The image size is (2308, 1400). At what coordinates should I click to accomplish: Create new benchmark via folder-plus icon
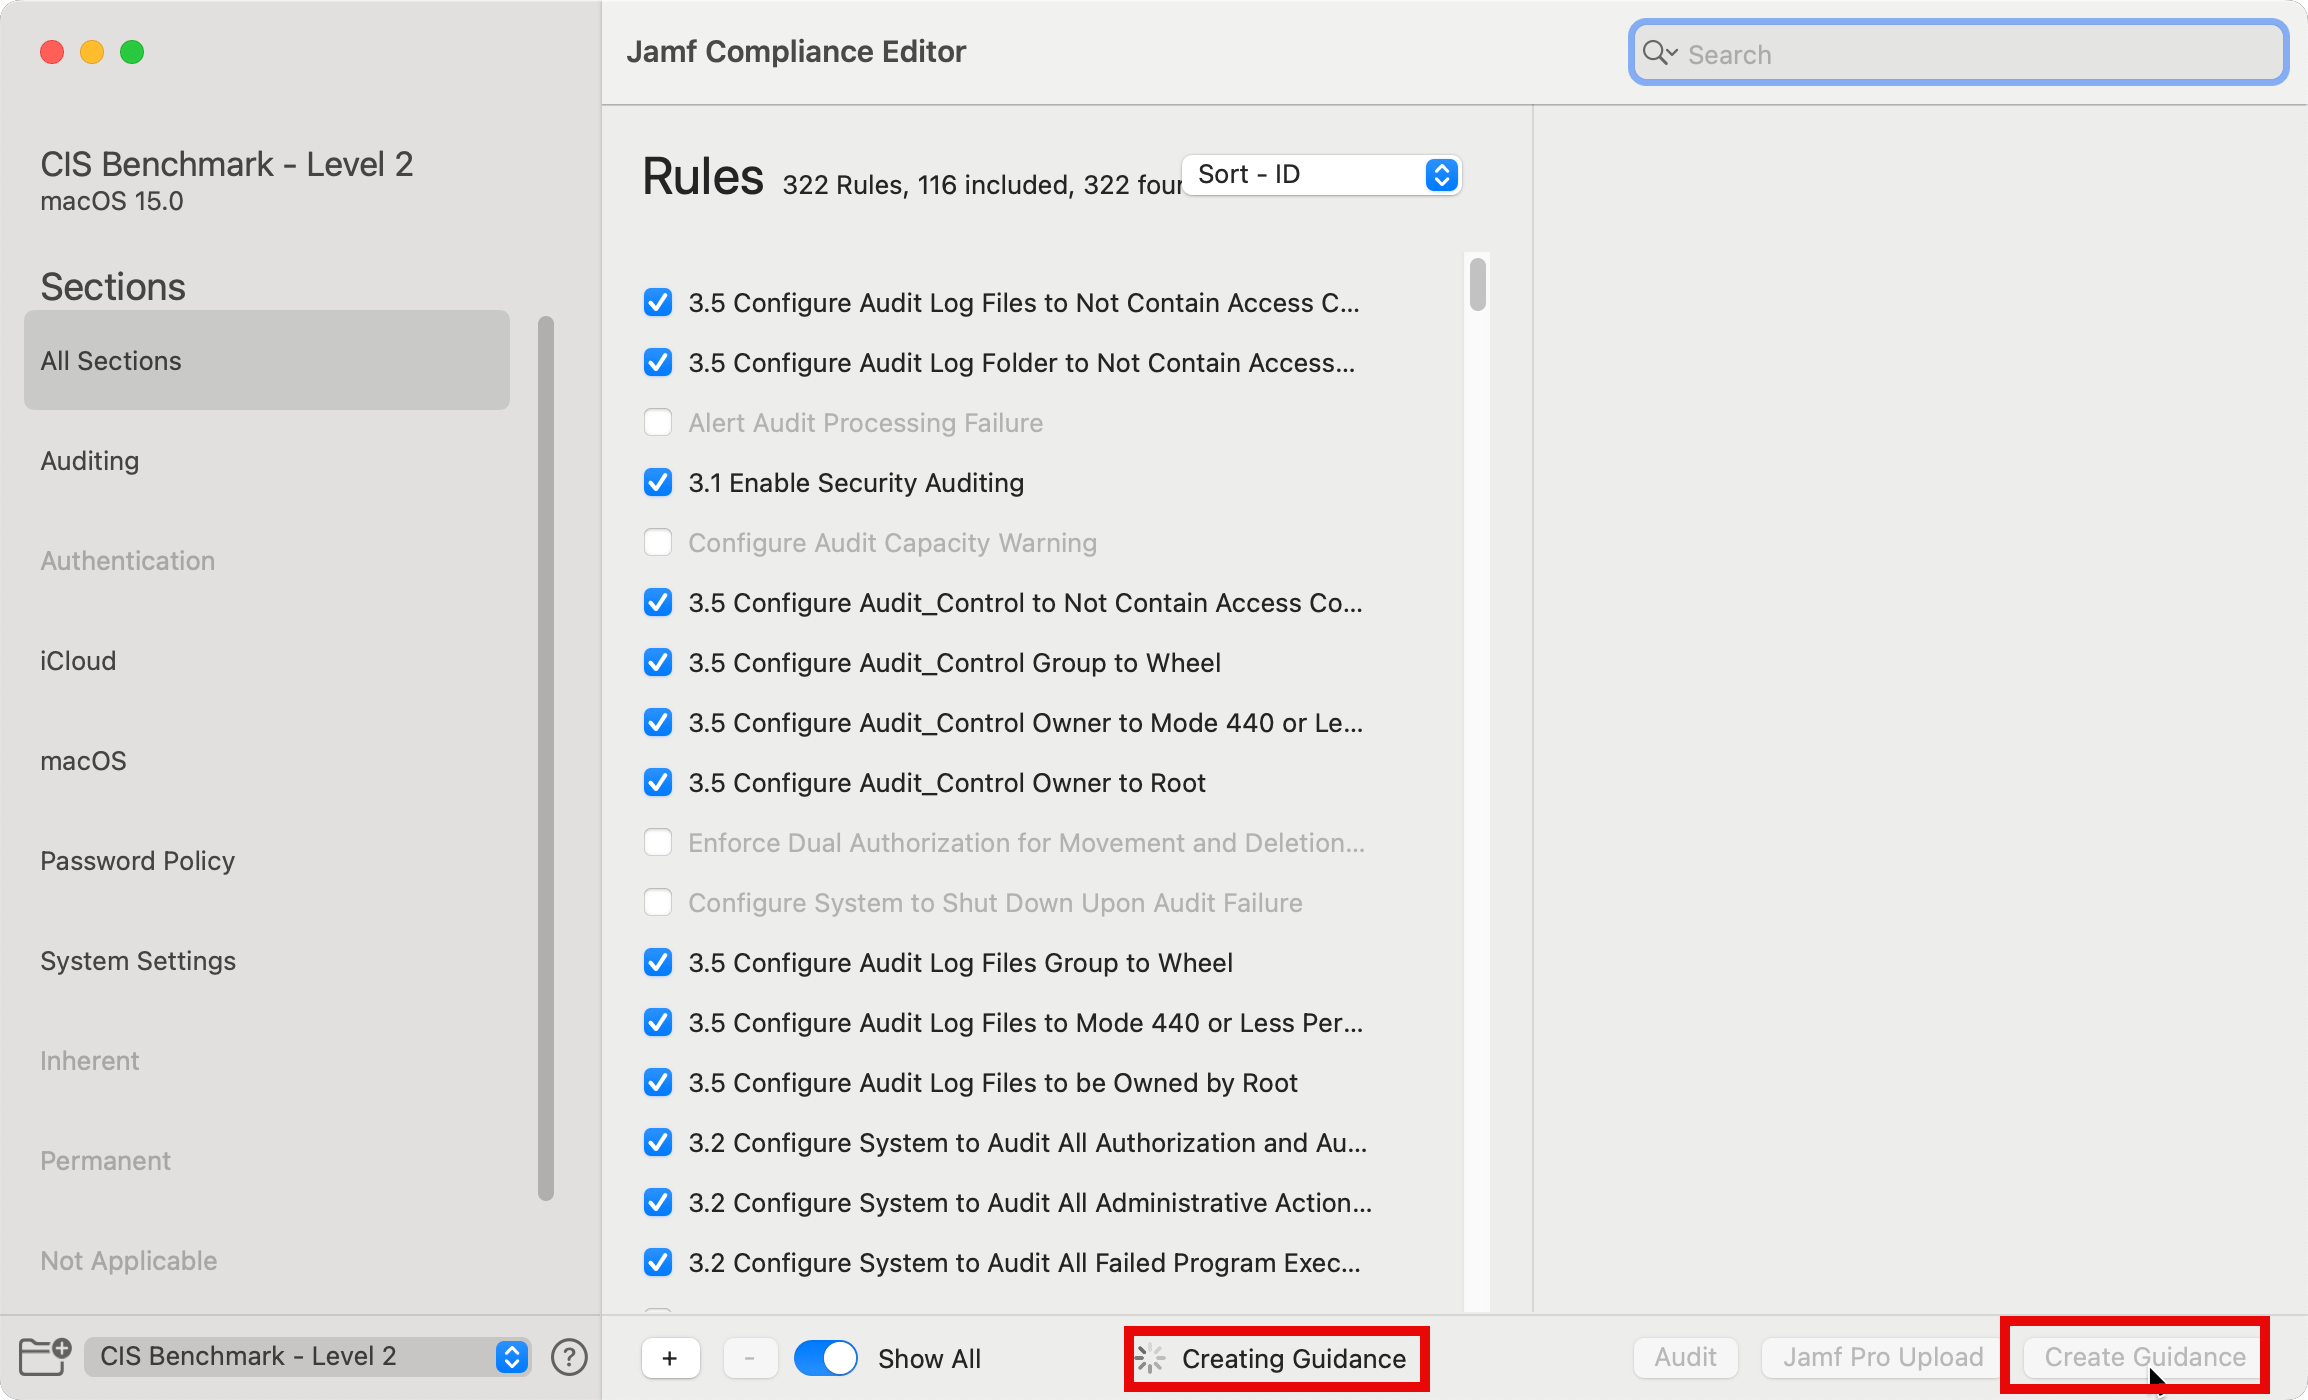(44, 1357)
